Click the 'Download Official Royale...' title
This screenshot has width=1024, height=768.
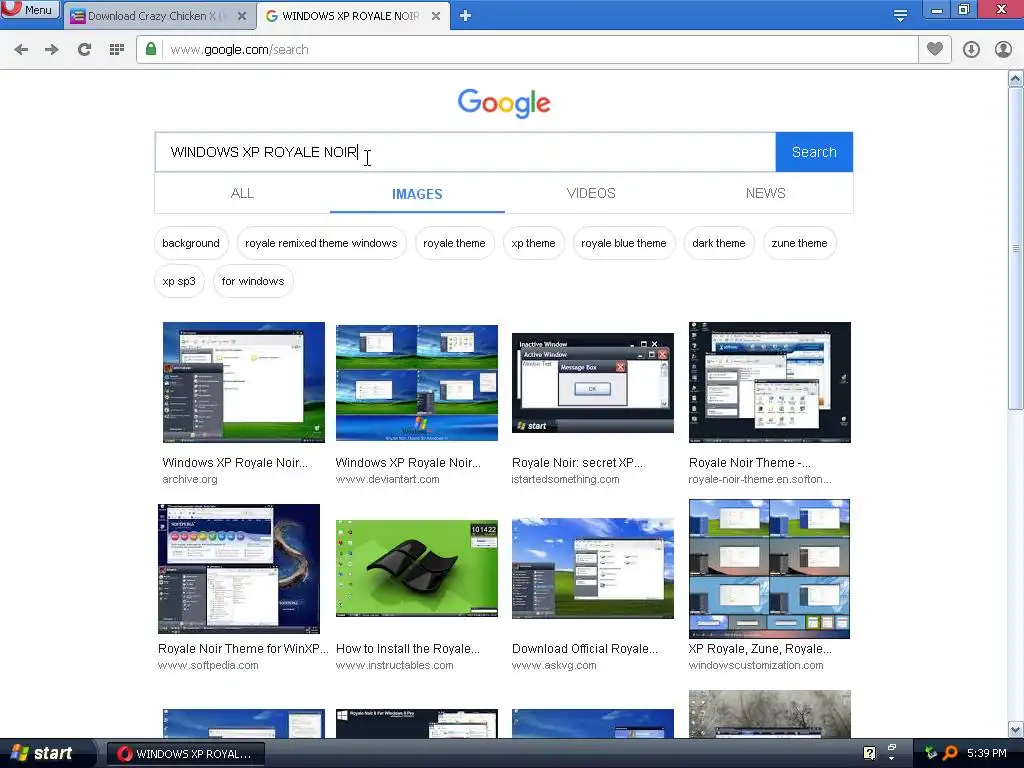point(584,648)
